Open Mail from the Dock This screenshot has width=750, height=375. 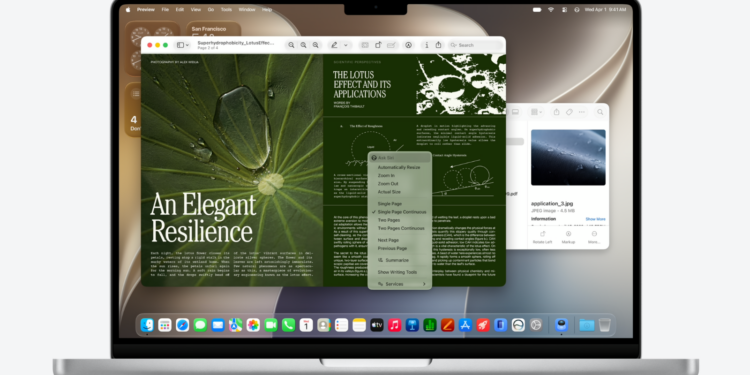[x=218, y=325]
